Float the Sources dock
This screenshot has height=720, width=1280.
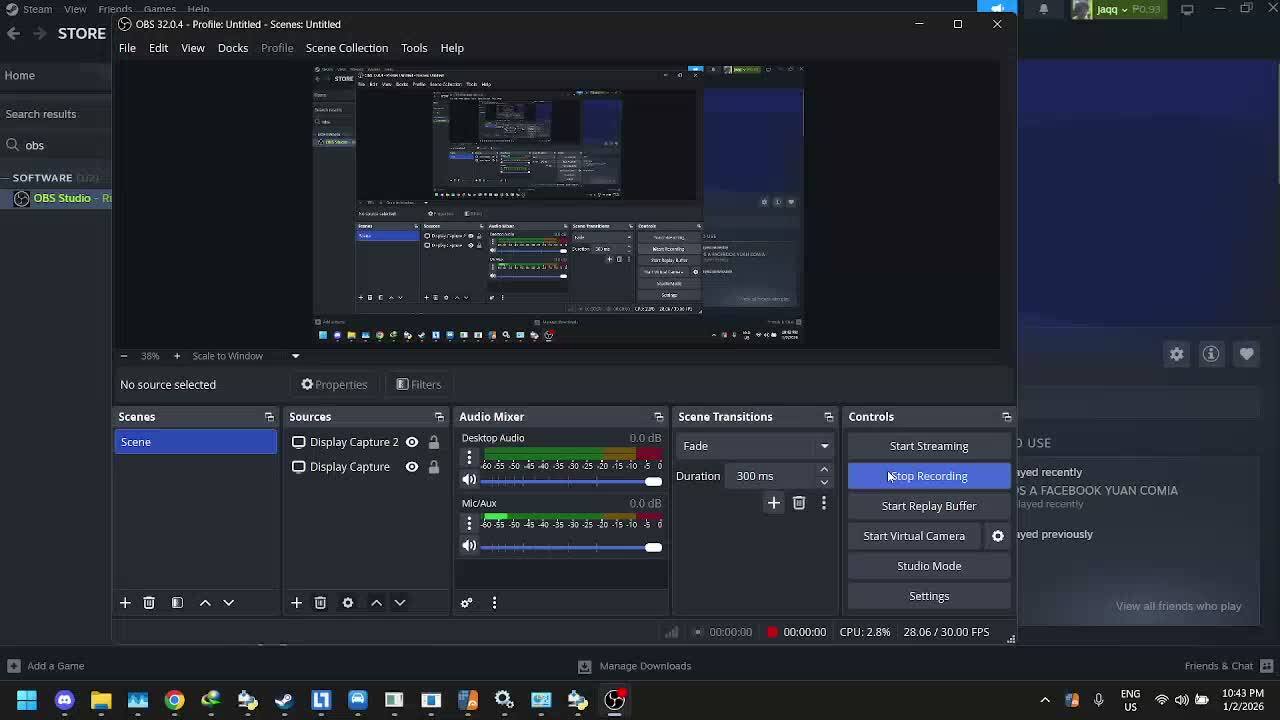pyautogui.click(x=439, y=417)
